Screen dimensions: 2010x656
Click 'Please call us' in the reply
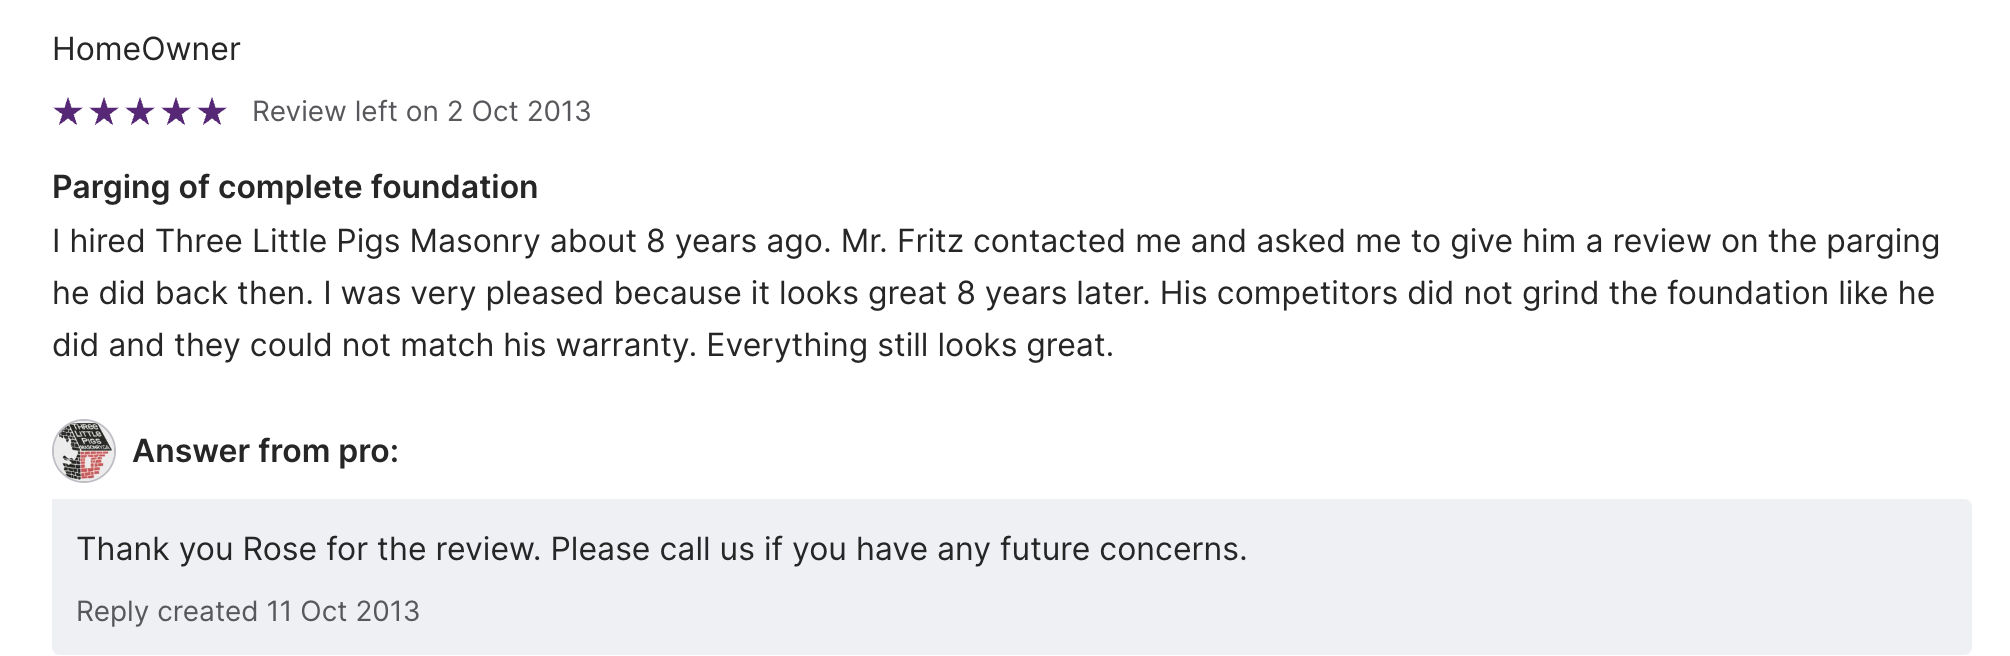point(652,549)
